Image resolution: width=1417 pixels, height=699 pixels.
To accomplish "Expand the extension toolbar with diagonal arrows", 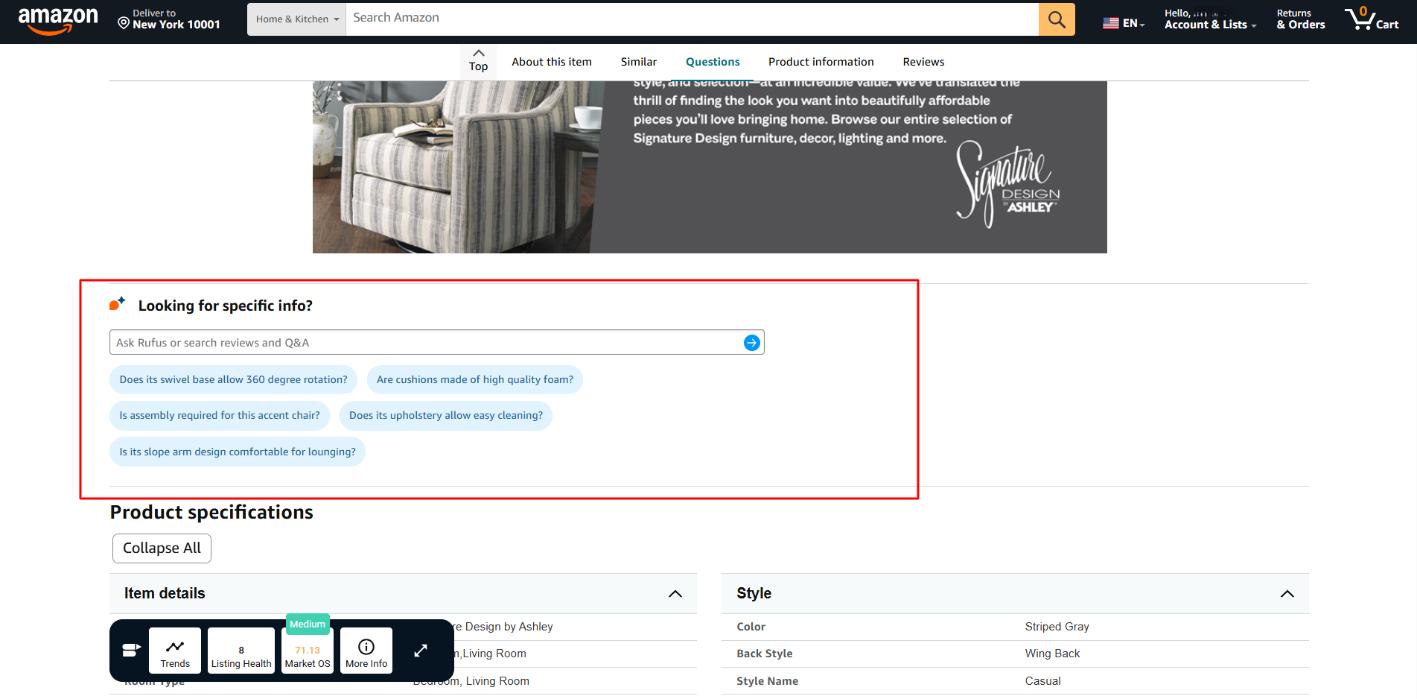I will pyautogui.click(x=420, y=650).
